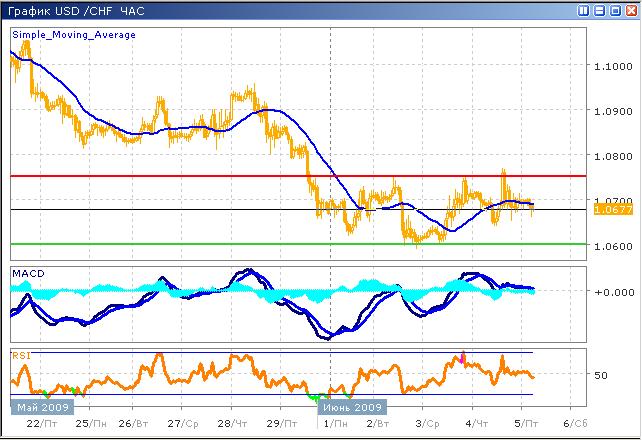The image size is (642, 440).
Task: Close the USD/CHF chart window
Action: coord(630,10)
